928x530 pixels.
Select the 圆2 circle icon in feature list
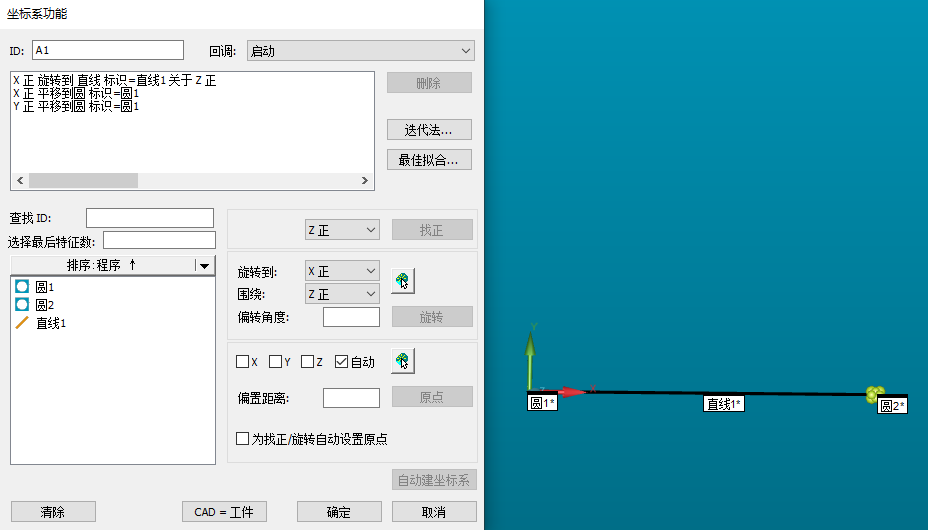[x=22, y=305]
